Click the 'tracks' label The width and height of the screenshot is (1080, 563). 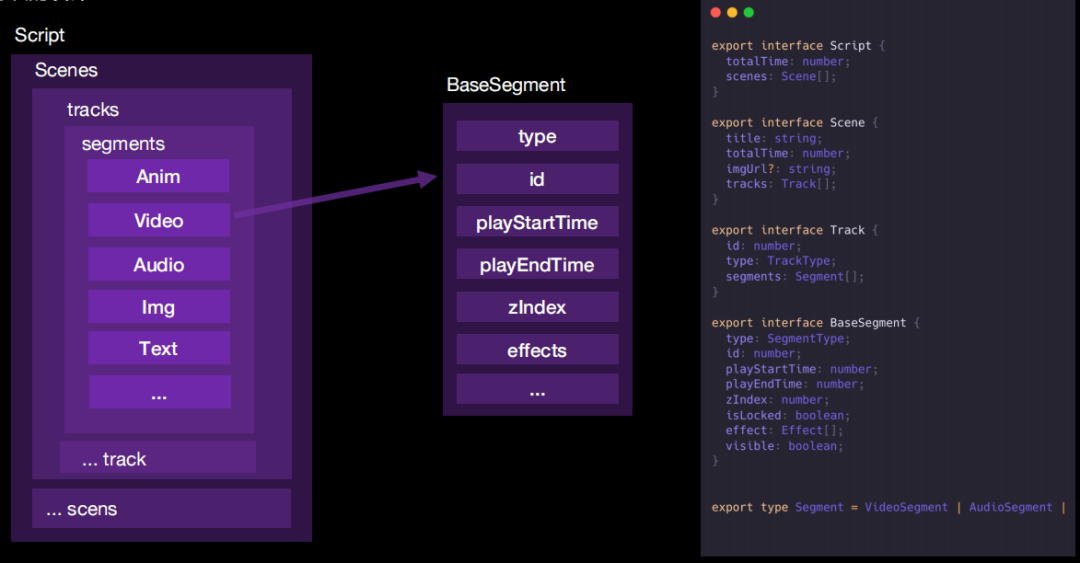coord(92,110)
